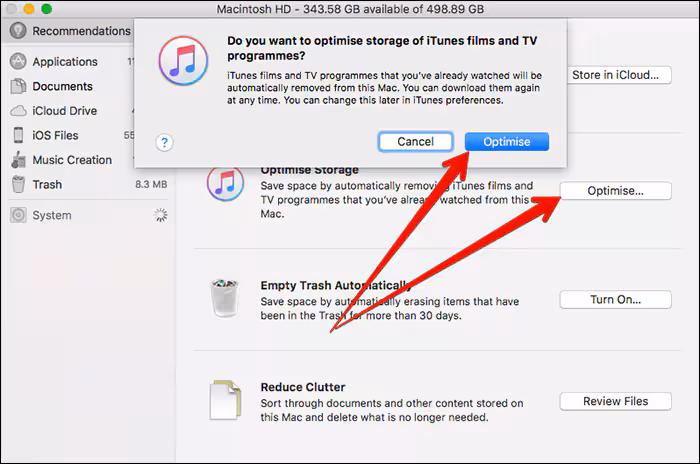The width and height of the screenshot is (700, 464).
Task: Click the Applications sidebar icon
Action: [18, 61]
